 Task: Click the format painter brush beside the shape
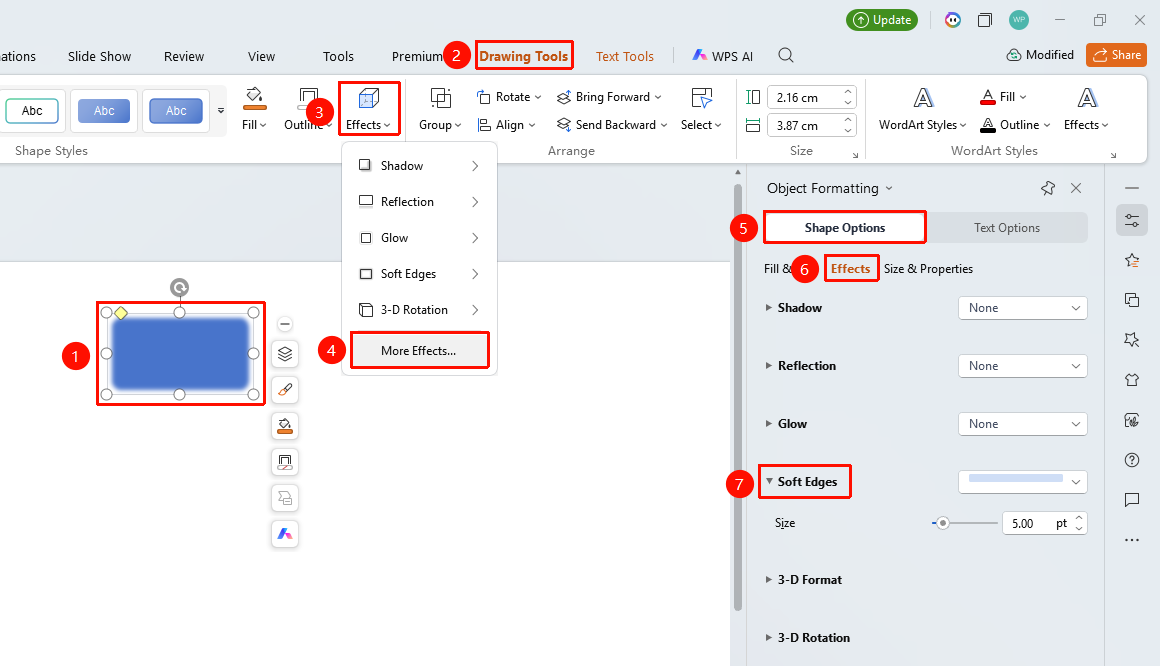click(285, 389)
